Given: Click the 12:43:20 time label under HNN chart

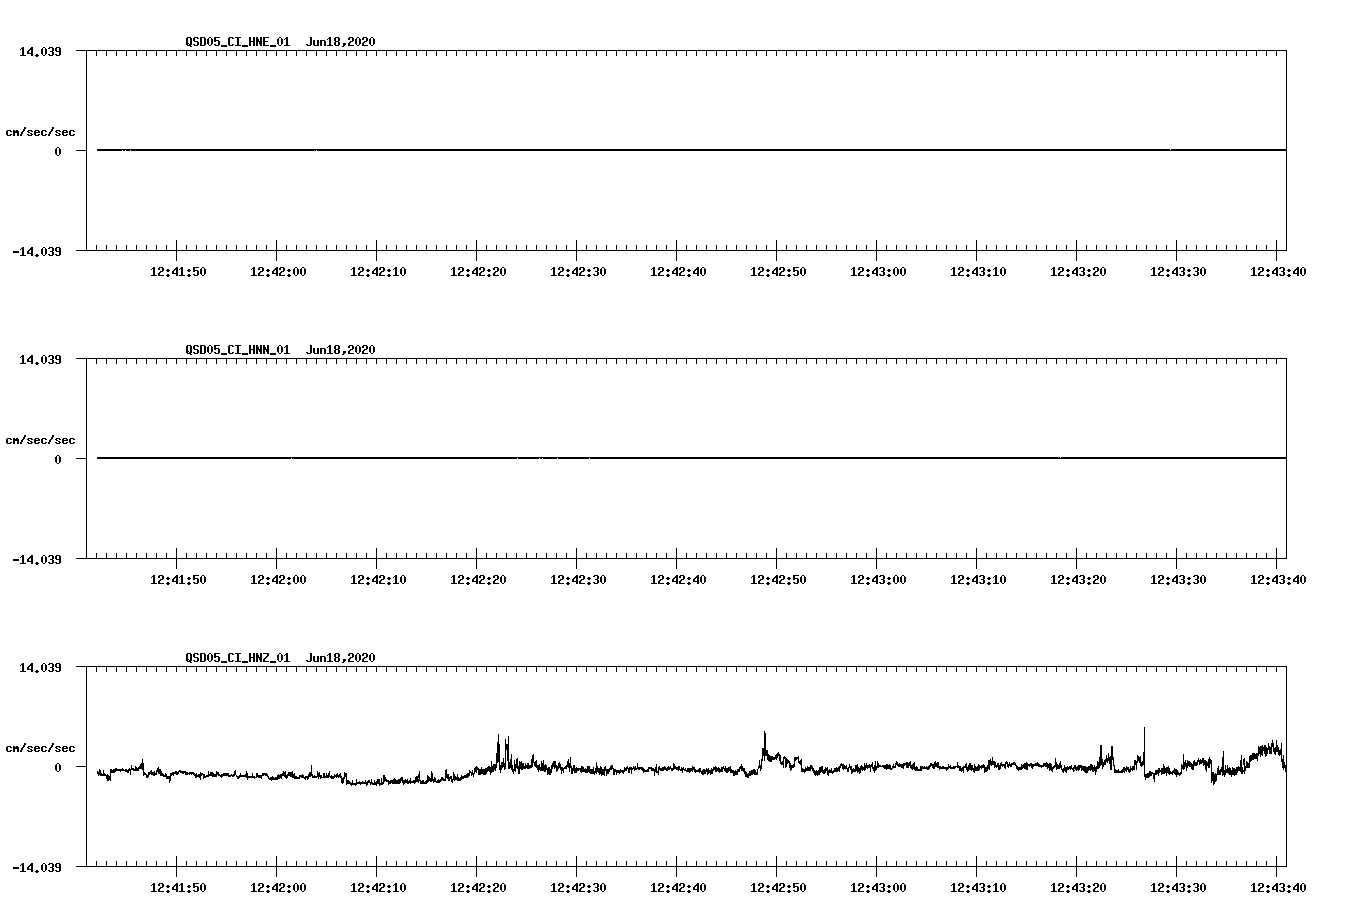Looking at the screenshot, I should 1078,579.
